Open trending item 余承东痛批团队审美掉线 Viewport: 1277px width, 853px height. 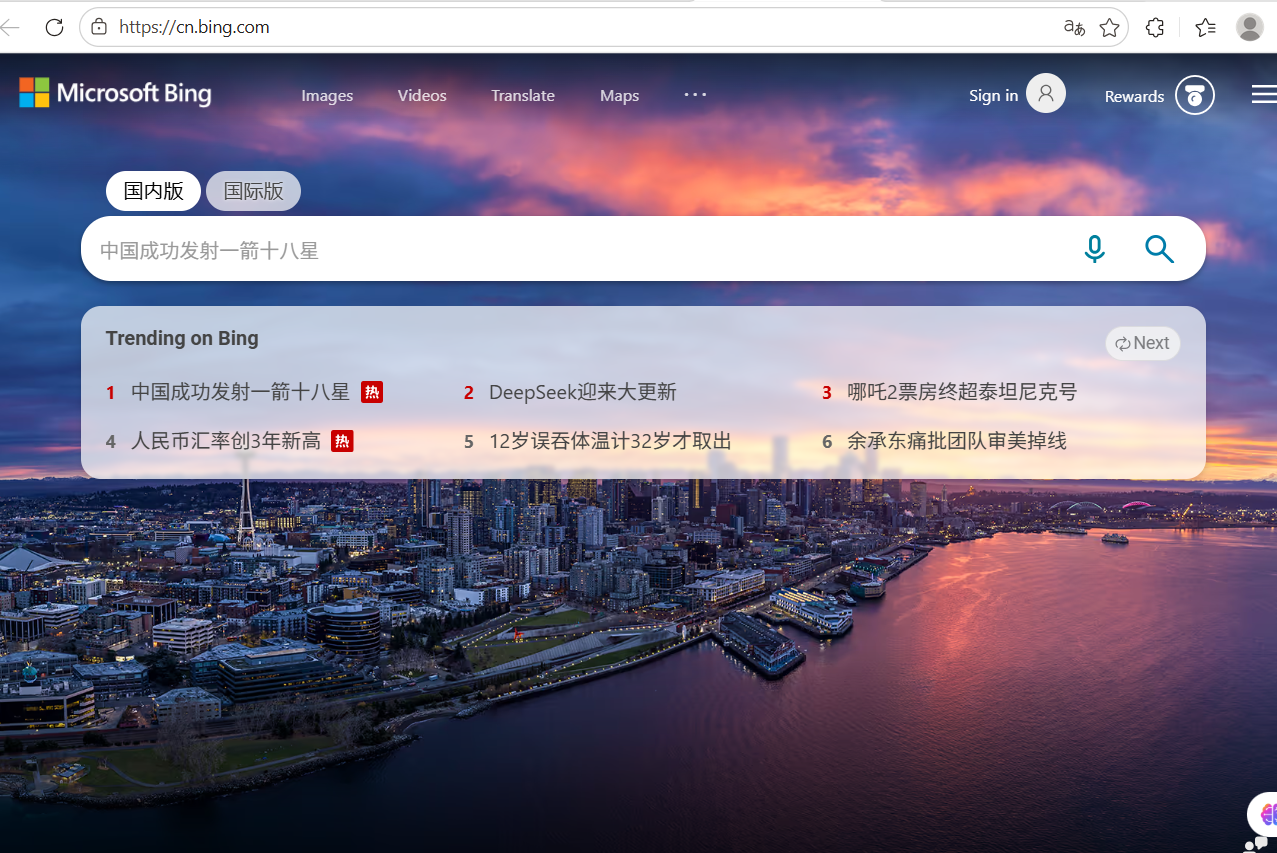tap(957, 441)
